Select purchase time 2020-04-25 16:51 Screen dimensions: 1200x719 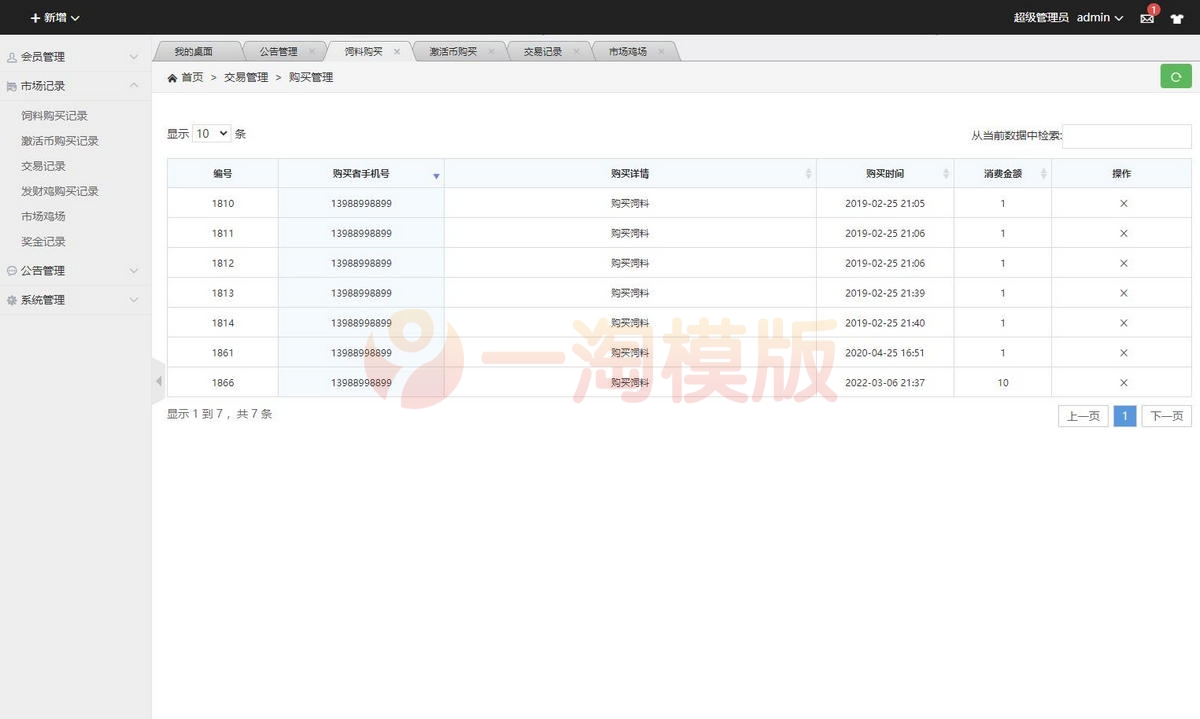tap(885, 353)
